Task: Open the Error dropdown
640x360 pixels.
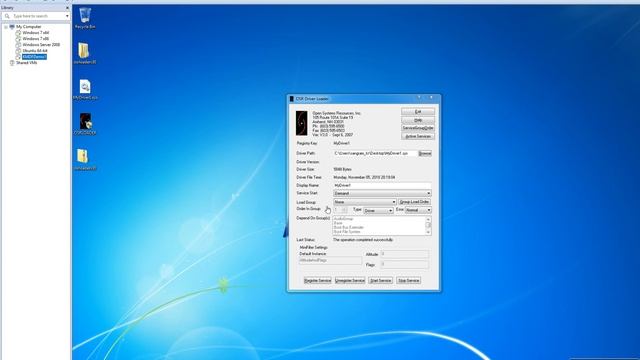Action: tap(418, 210)
